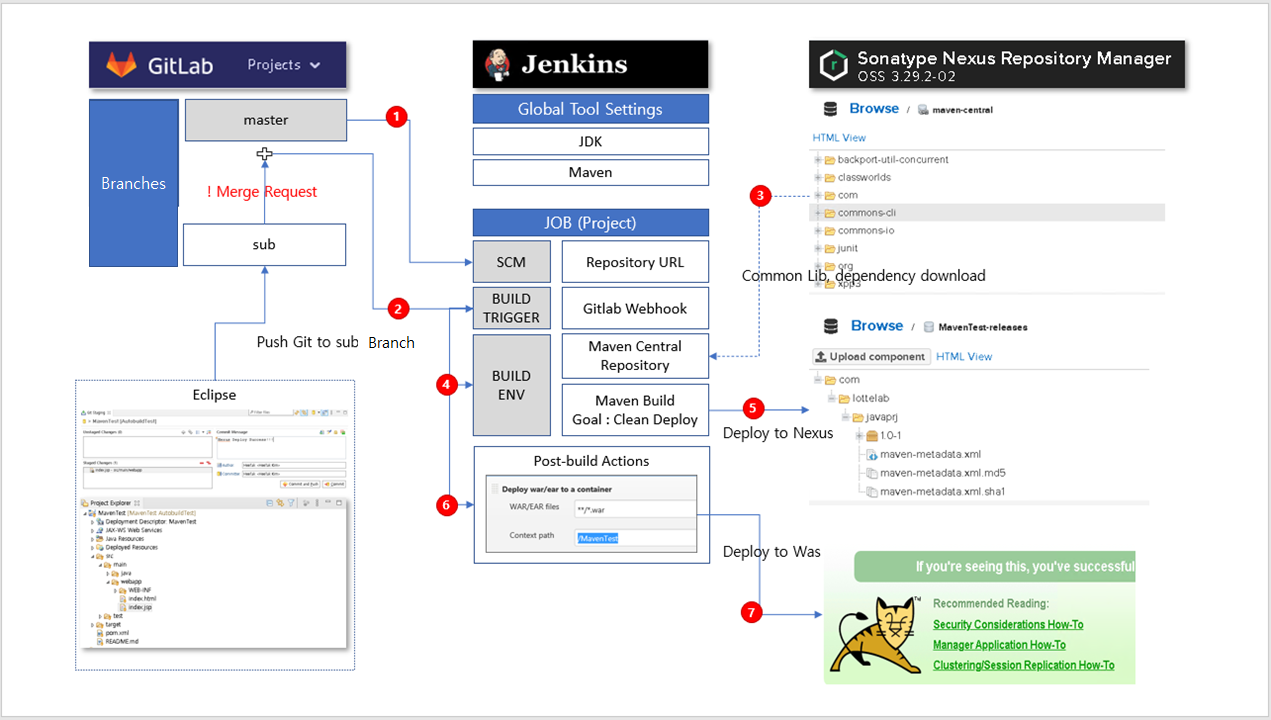This screenshot has height=720, width=1271.
Task: Click the Sonatype Nexus hexagon logo
Action: tap(833, 66)
